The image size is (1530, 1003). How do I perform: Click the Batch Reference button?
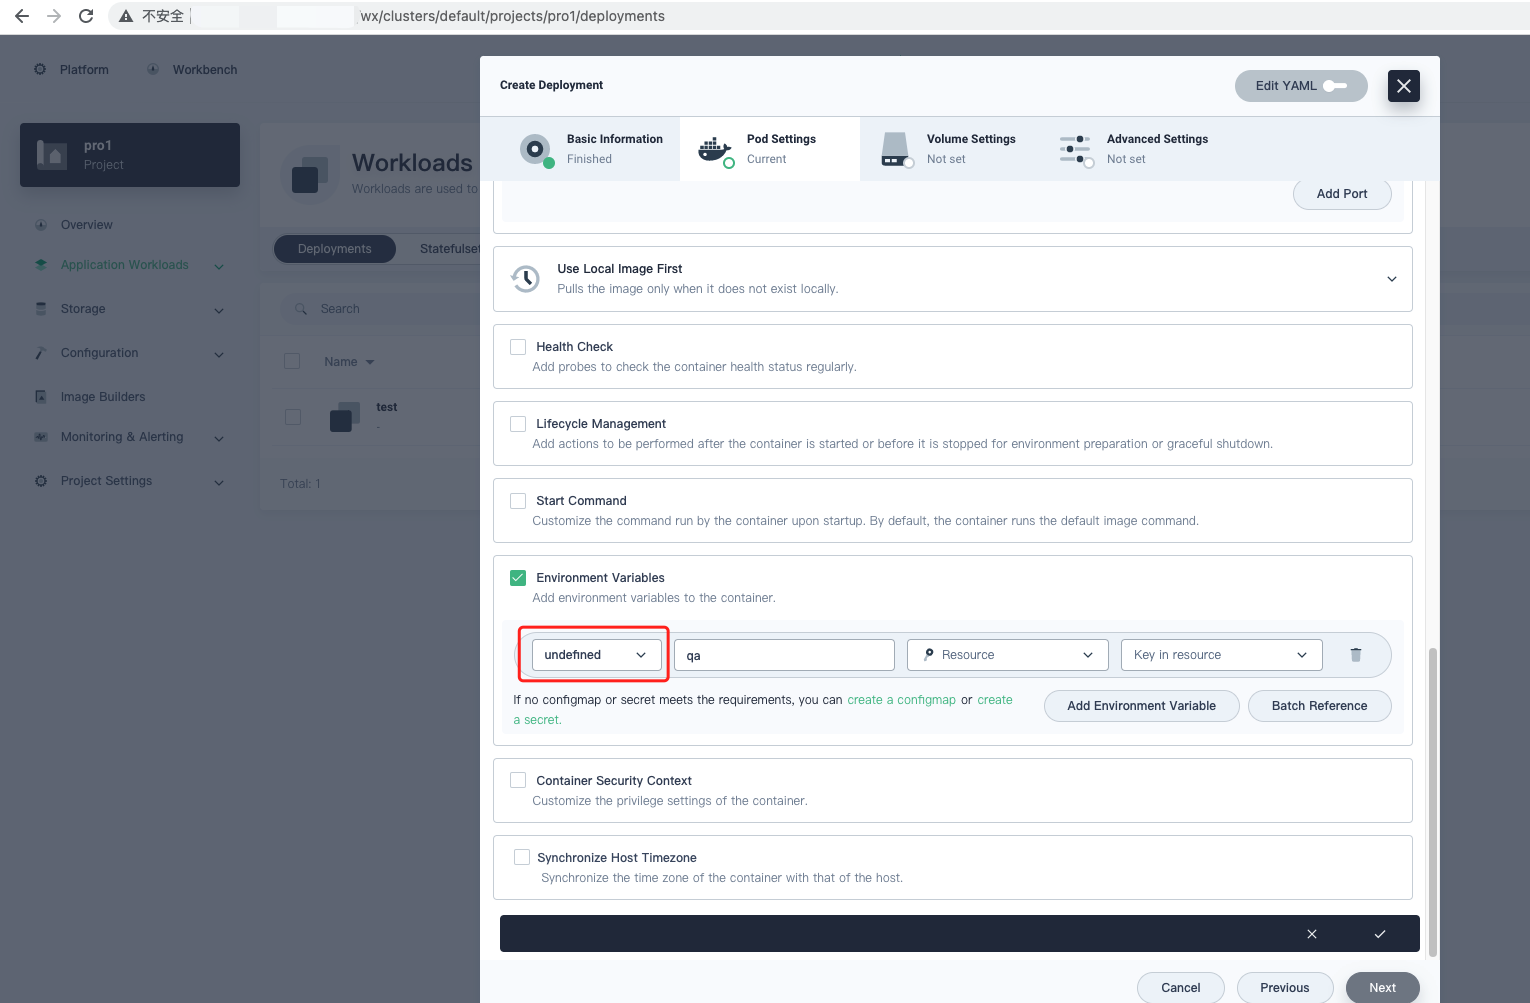[x=1319, y=705]
